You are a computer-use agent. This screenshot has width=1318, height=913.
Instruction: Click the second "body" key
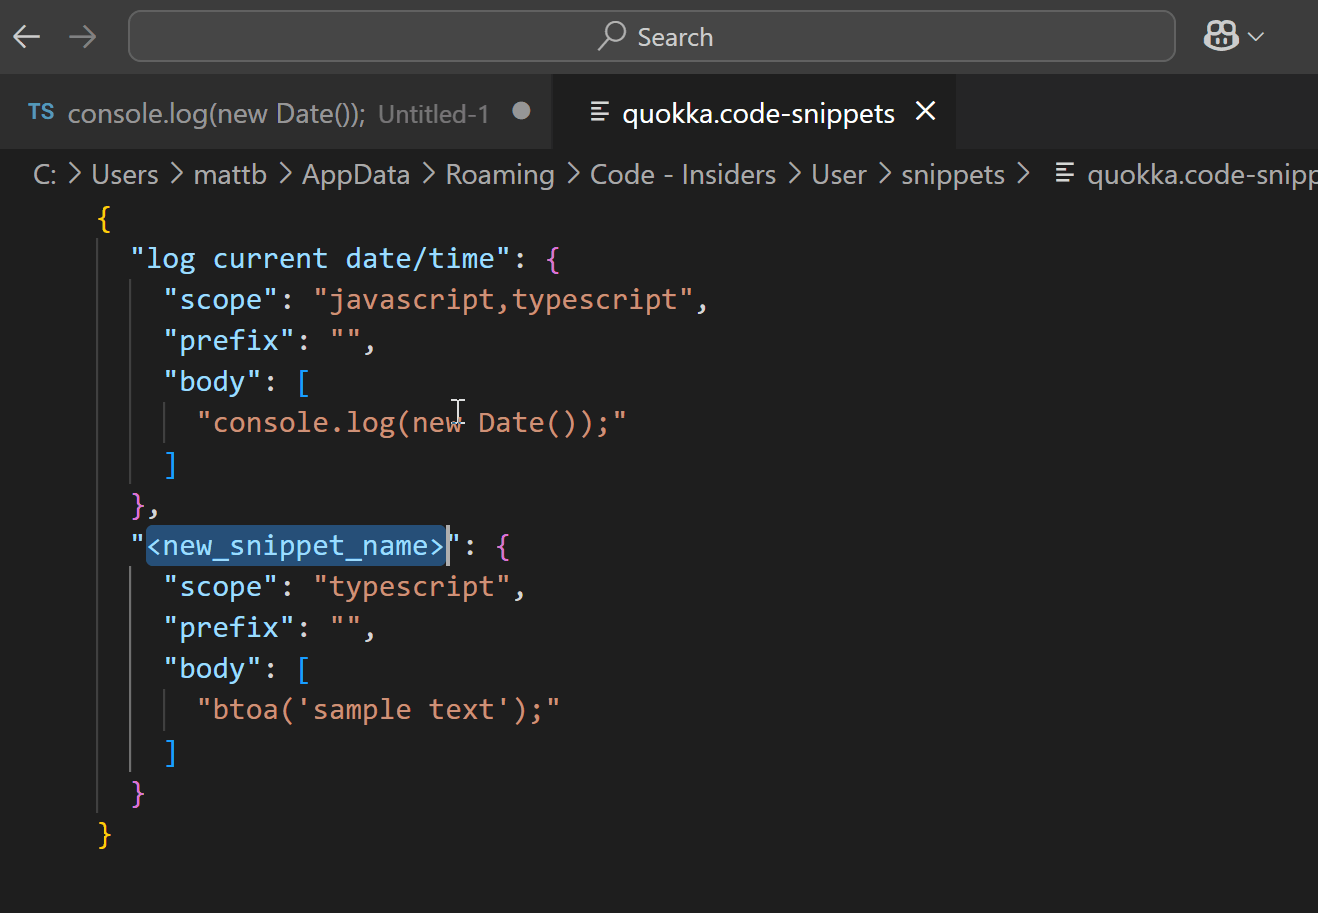coord(213,669)
